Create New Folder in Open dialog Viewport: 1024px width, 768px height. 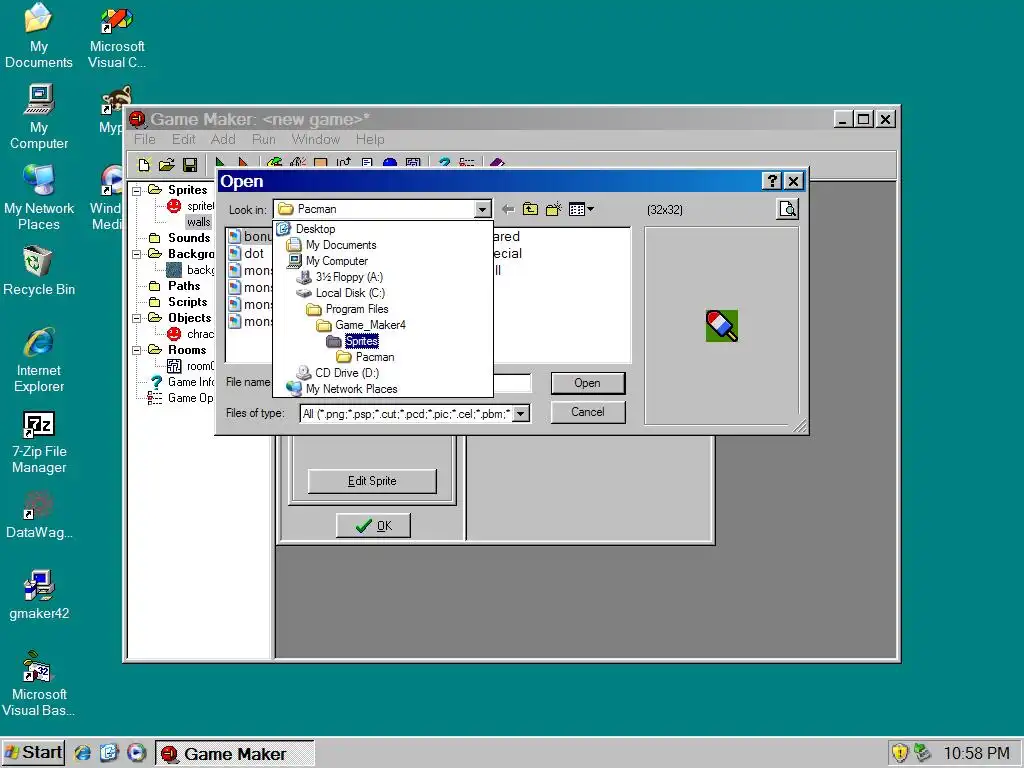click(x=553, y=210)
